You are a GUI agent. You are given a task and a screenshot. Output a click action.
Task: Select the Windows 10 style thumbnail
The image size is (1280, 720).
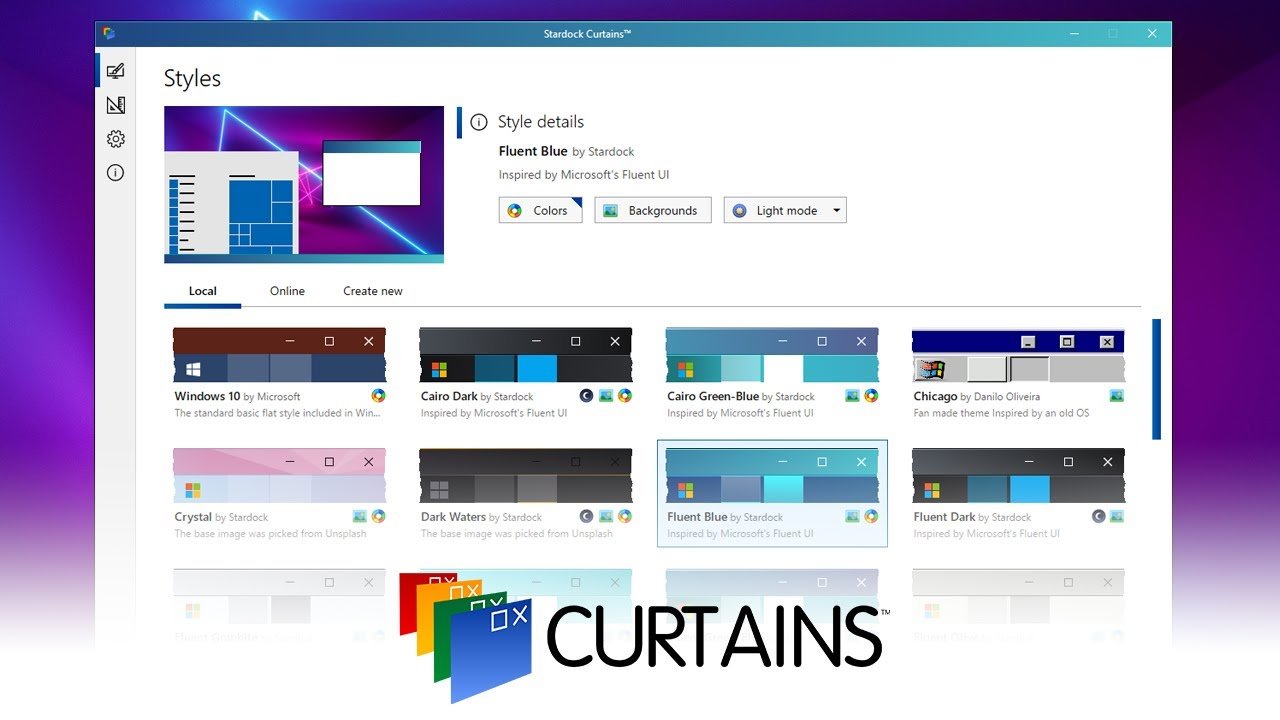click(279, 355)
